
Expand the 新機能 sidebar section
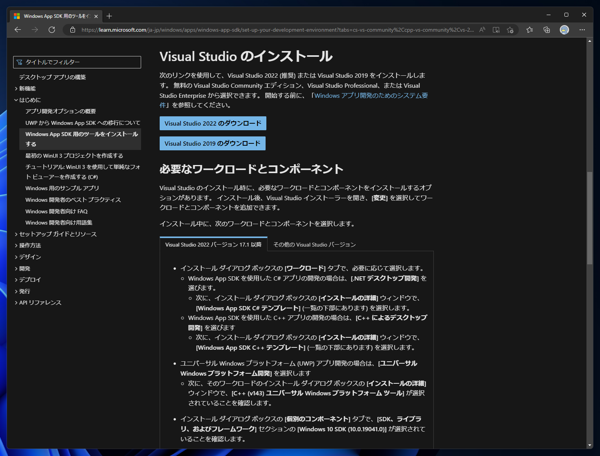tap(25, 88)
